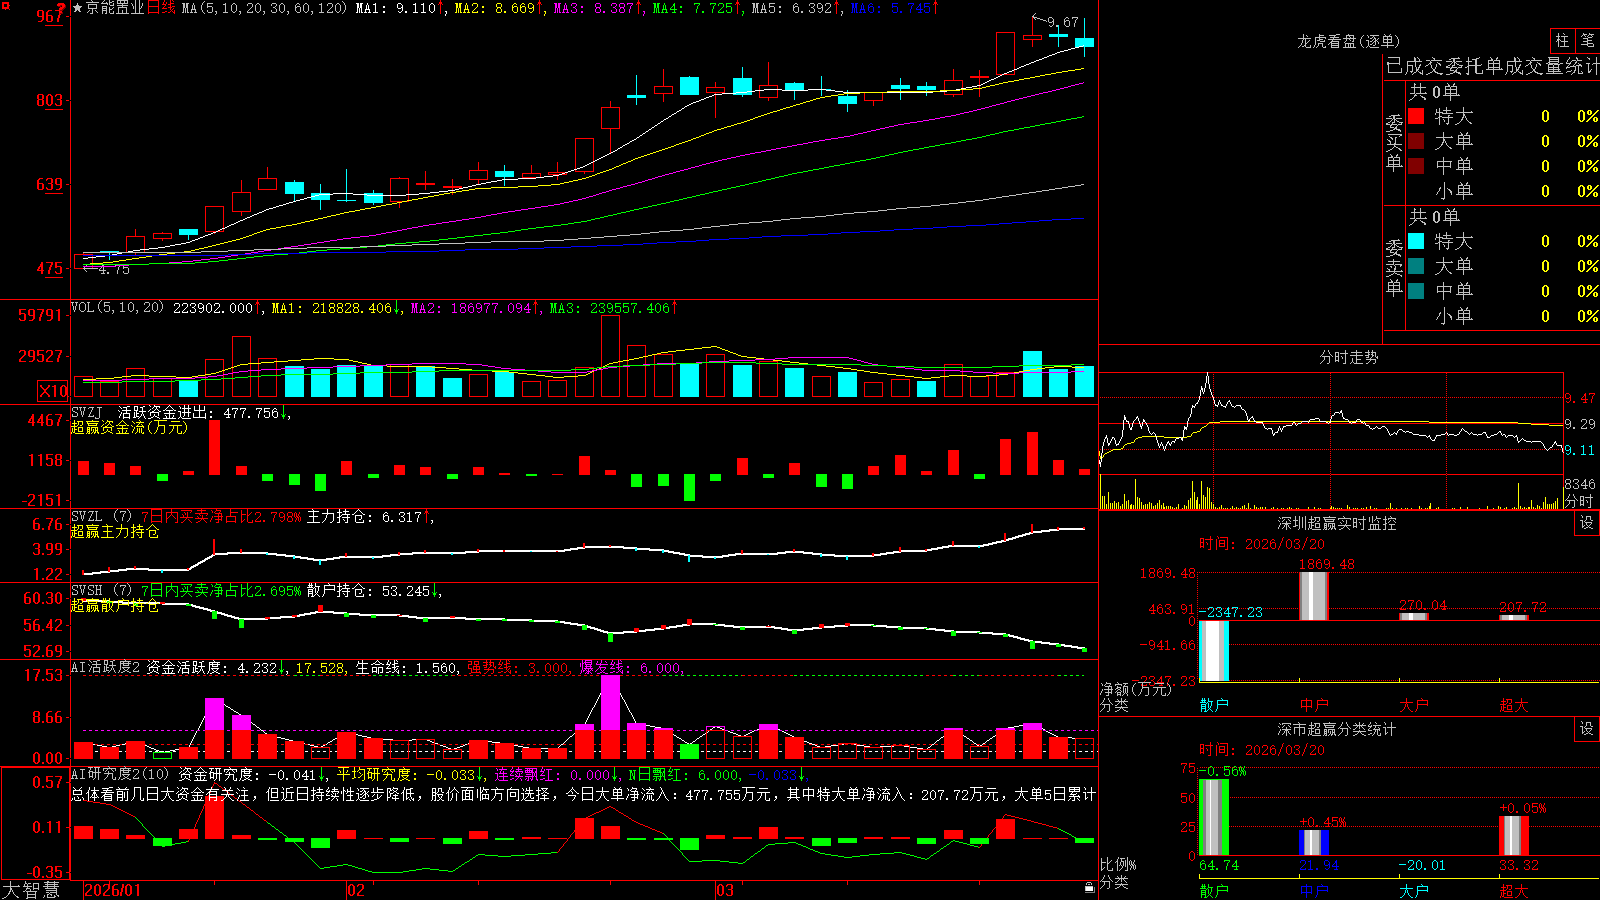The height and width of the screenshot is (900, 1600).
Task: Click the dark red 中单 buy-order swatch
Action: click(1416, 165)
